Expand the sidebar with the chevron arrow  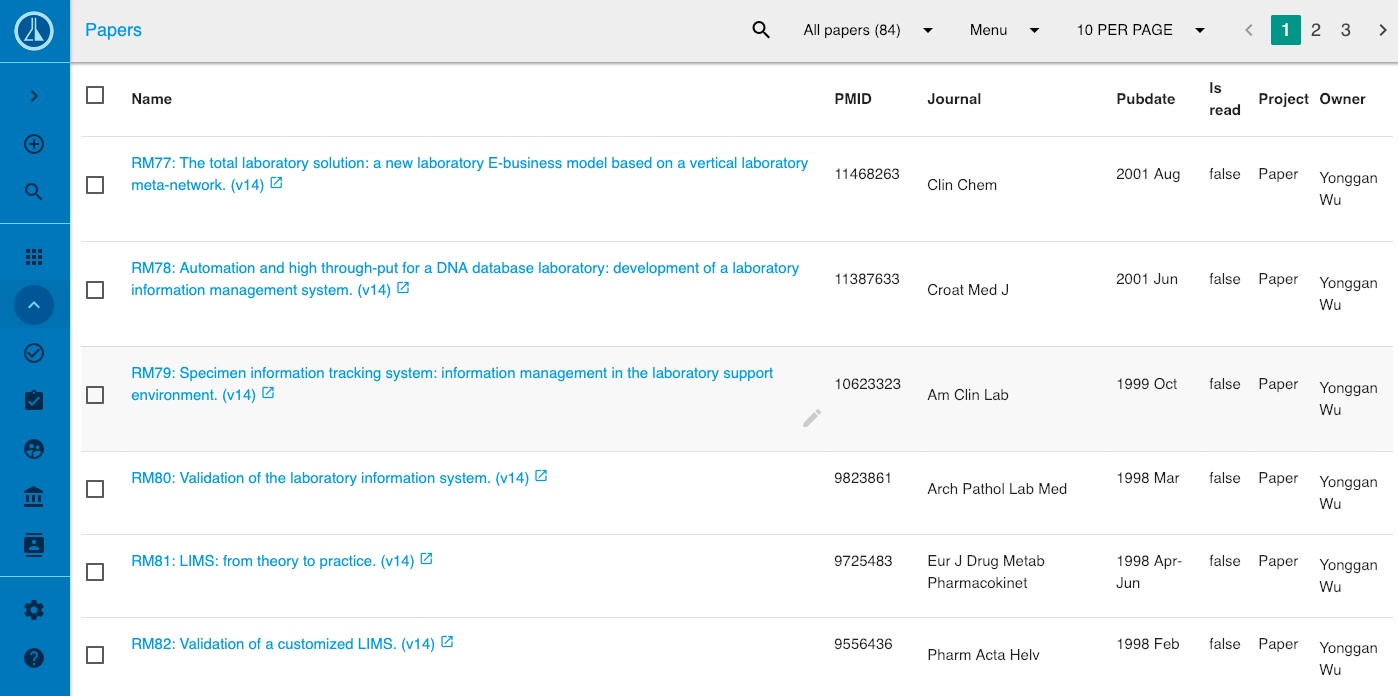coord(34,96)
